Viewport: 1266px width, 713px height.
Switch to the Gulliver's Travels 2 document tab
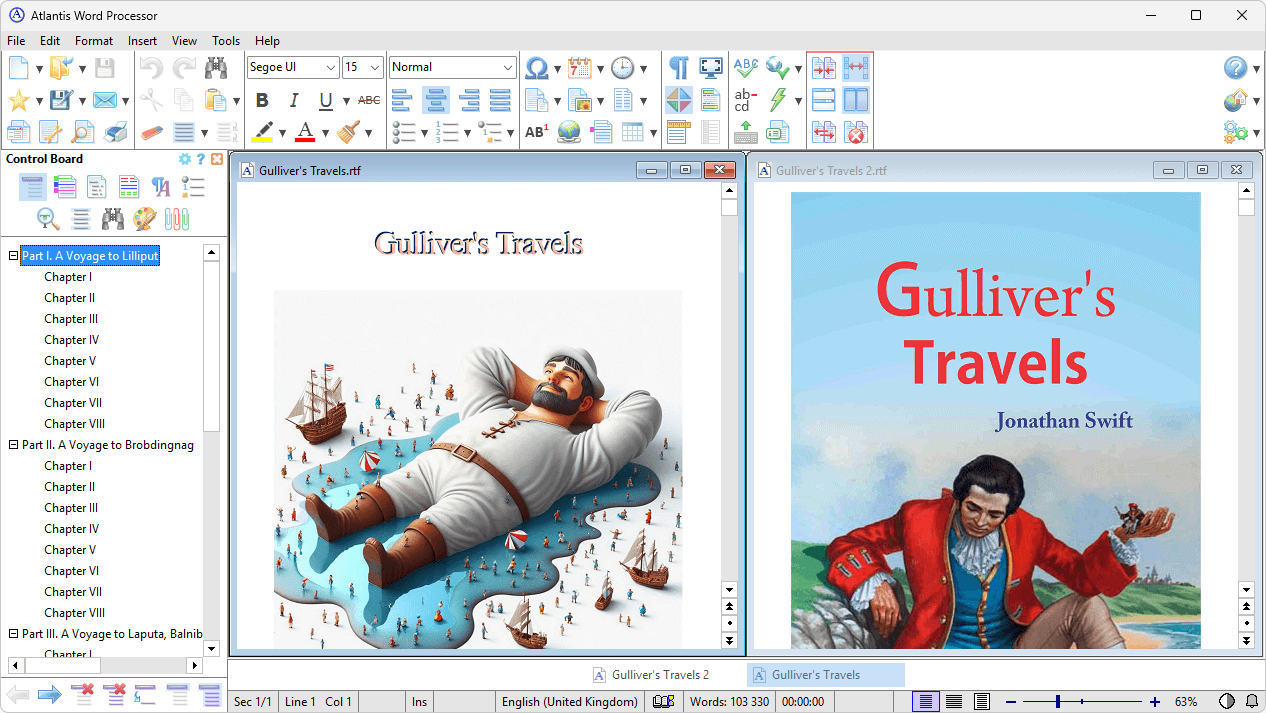coord(650,675)
